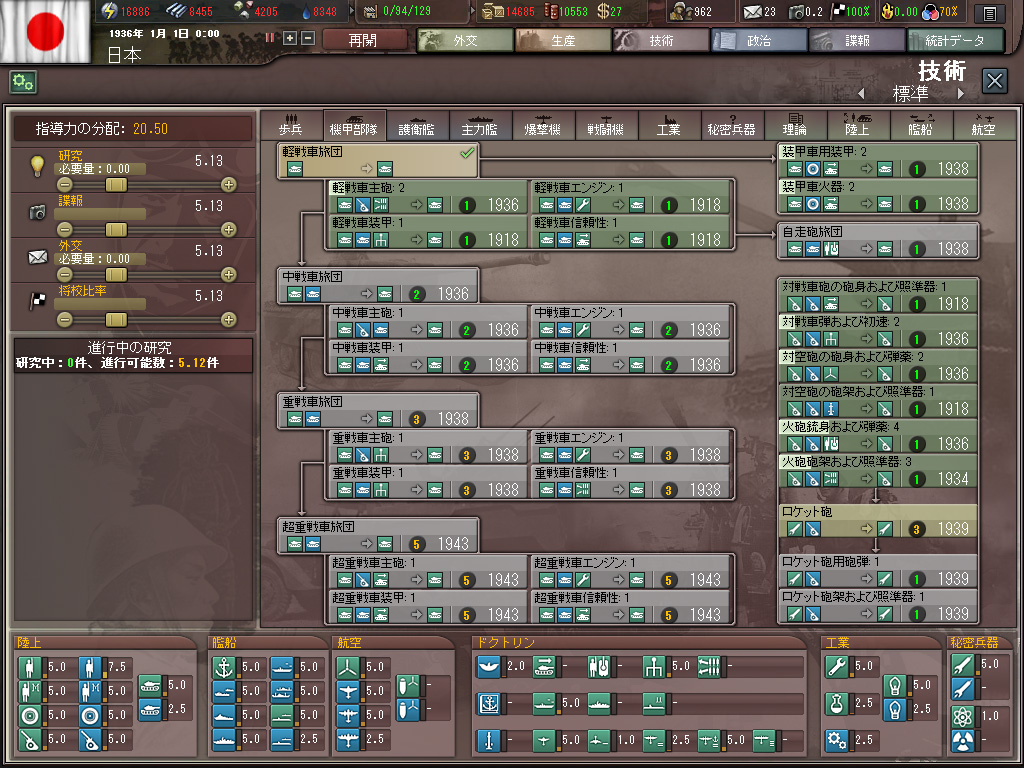
Task: Click the camera icon beside 諜報
Action: pos(38,211)
